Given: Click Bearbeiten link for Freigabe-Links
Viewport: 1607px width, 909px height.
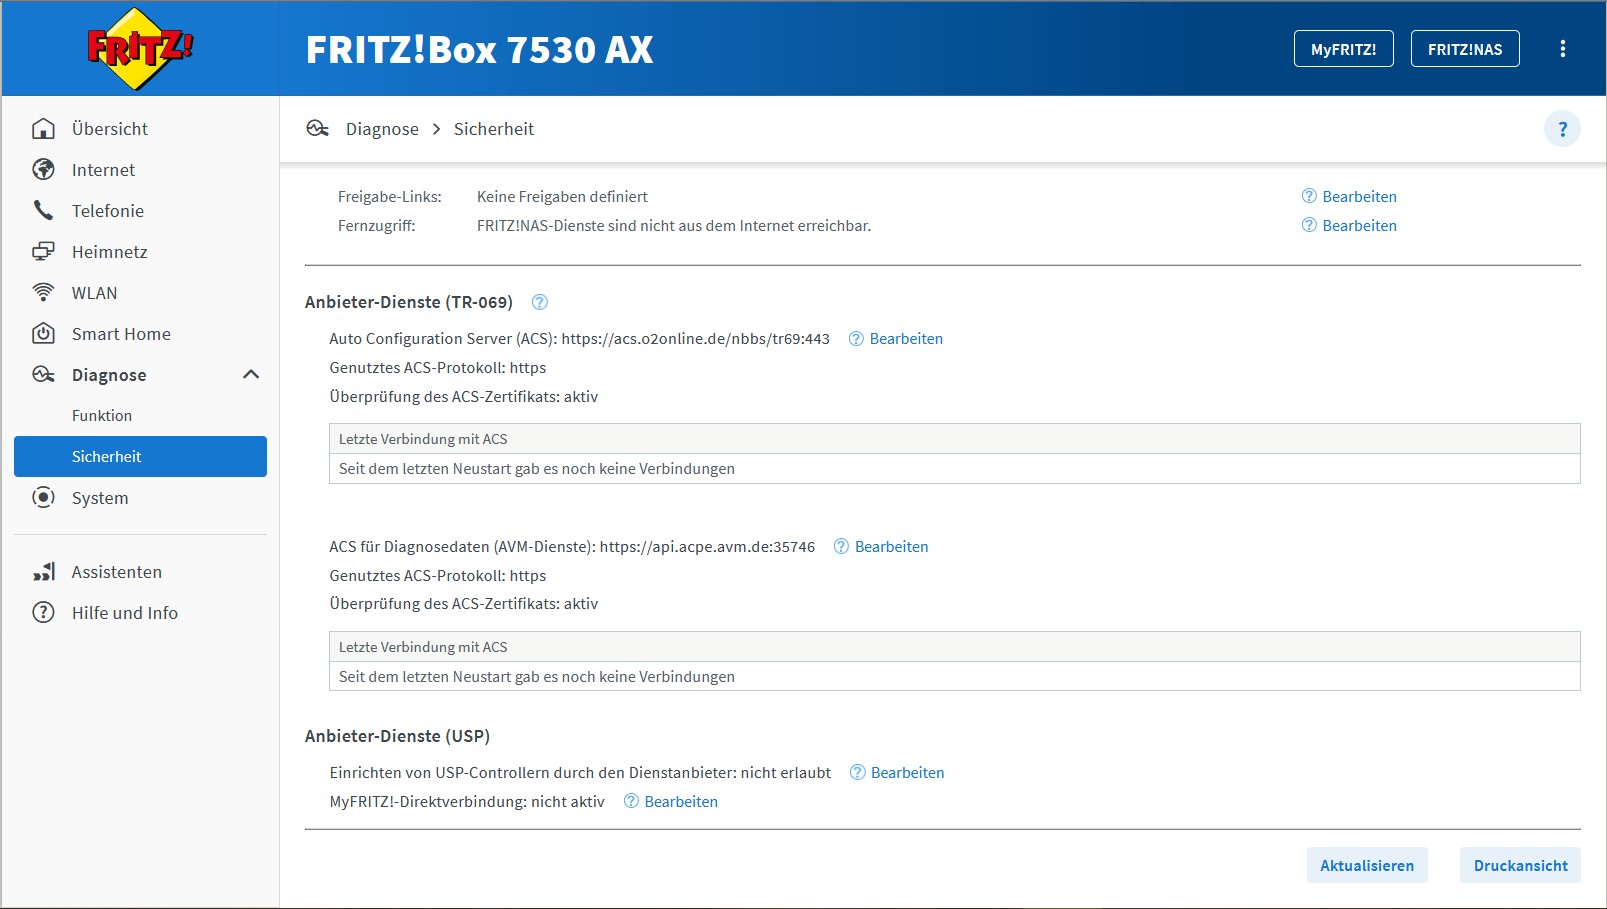Looking at the screenshot, I should (x=1359, y=197).
